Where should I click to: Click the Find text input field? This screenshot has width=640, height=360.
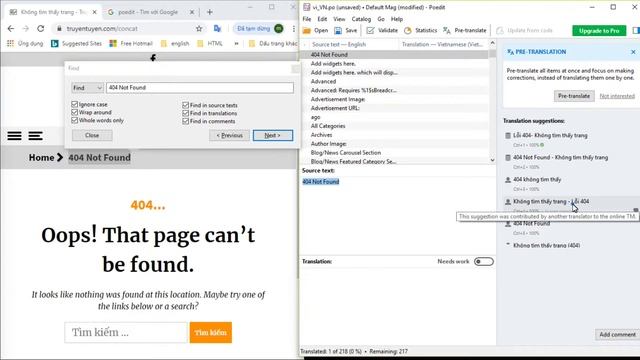(x=200, y=88)
